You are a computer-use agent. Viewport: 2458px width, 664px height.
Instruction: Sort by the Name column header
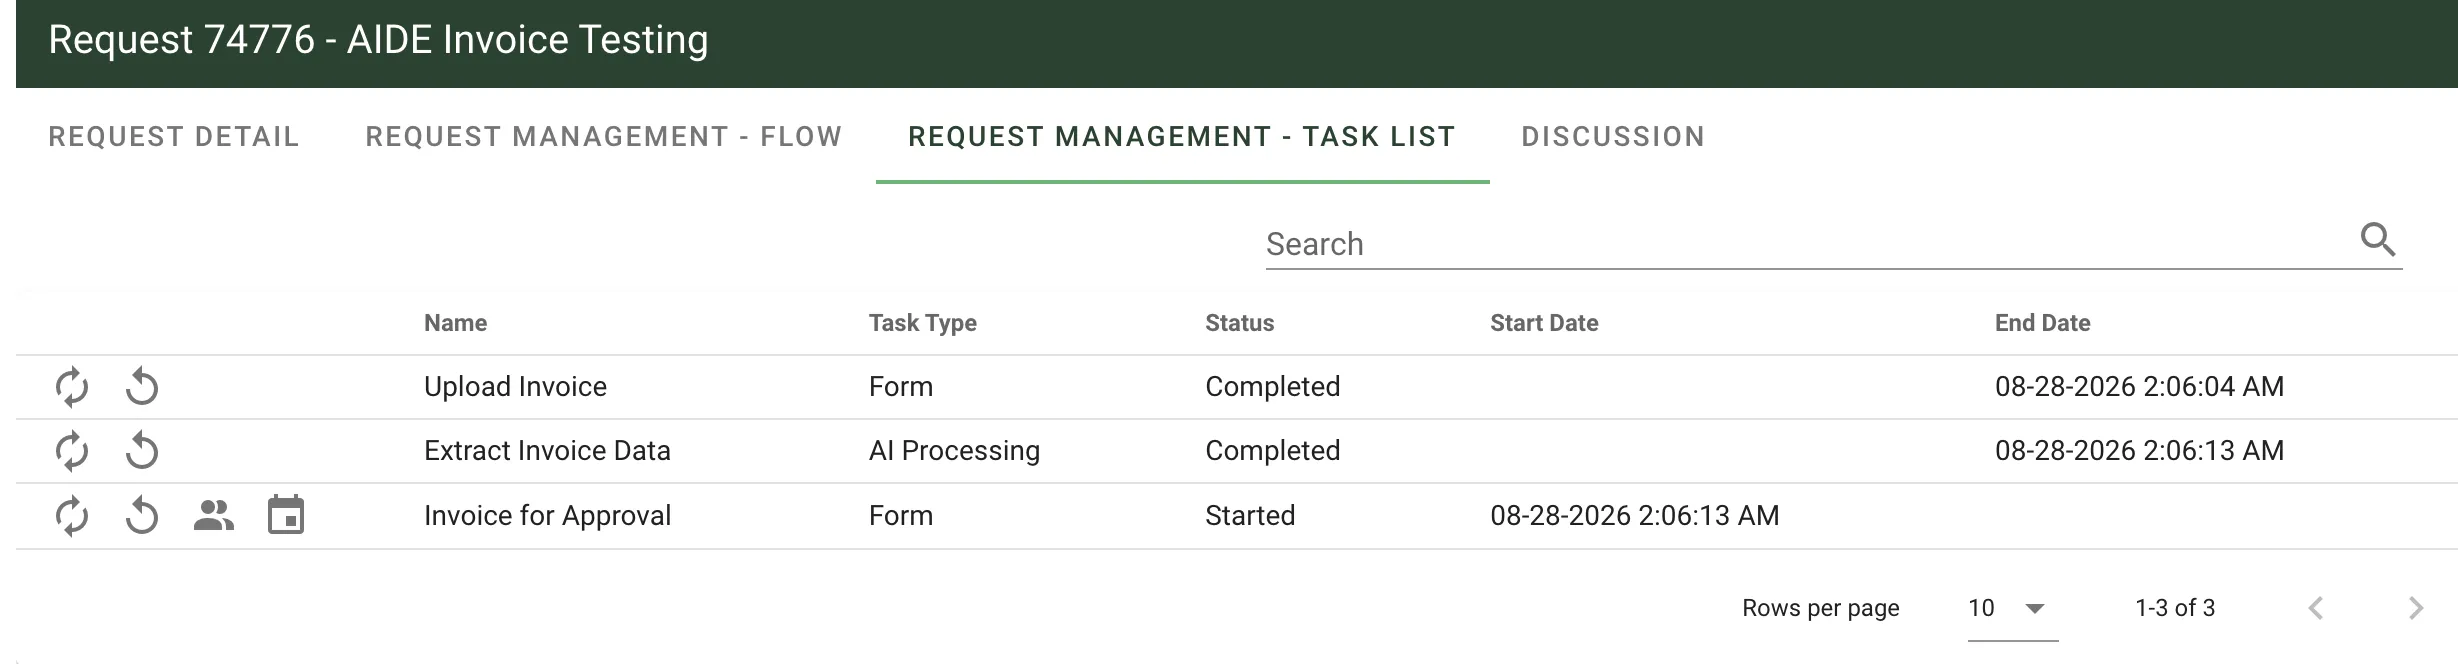456,323
